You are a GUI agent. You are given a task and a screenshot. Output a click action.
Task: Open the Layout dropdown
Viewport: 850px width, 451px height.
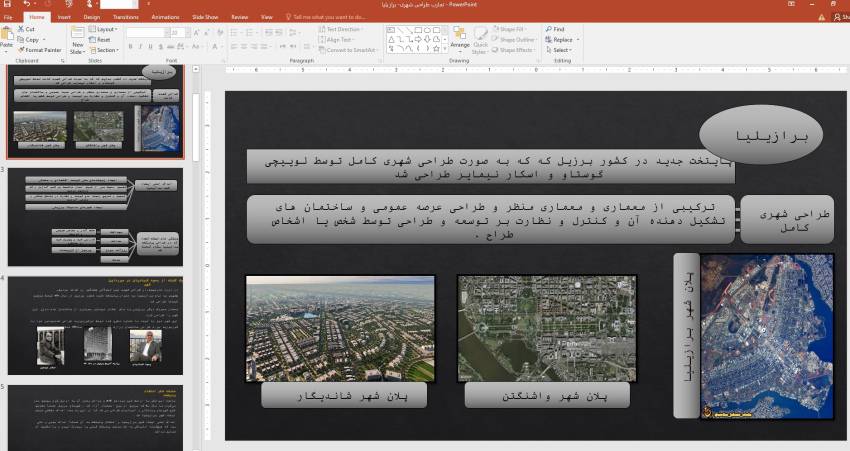pos(106,29)
